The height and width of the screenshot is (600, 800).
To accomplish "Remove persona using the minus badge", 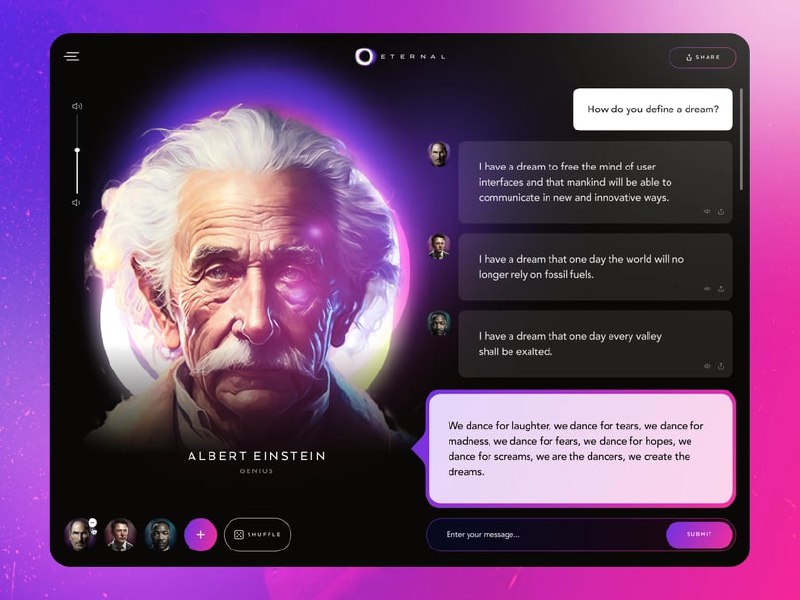I will (x=92, y=522).
